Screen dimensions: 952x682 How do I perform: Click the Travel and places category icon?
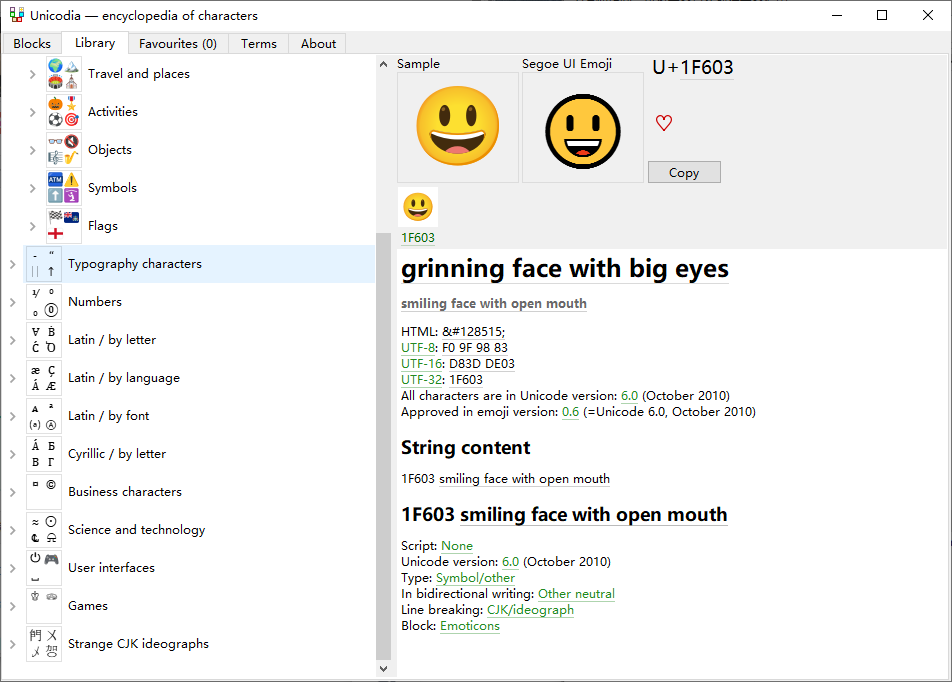(64, 74)
